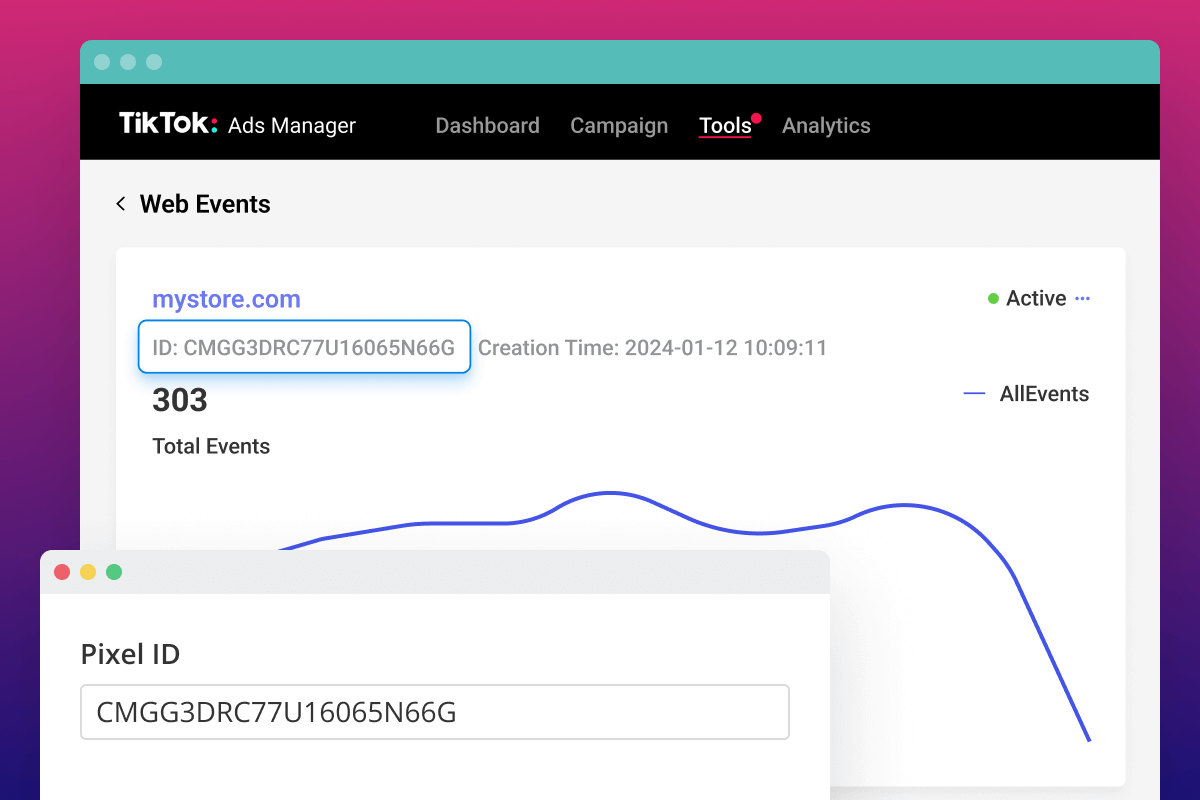The image size is (1200, 800).
Task: Toggle the AllEvents legend series
Action: coord(1043,394)
